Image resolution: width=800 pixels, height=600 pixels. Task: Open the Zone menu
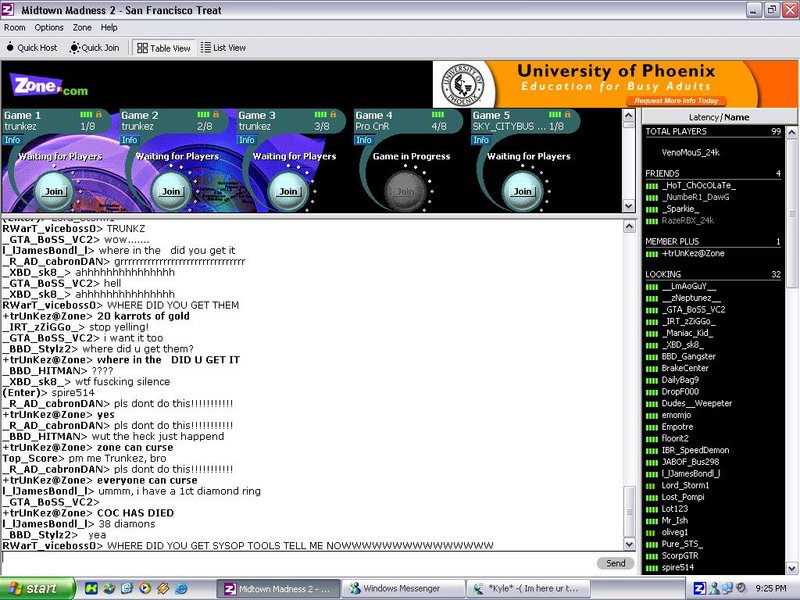pos(82,28)
